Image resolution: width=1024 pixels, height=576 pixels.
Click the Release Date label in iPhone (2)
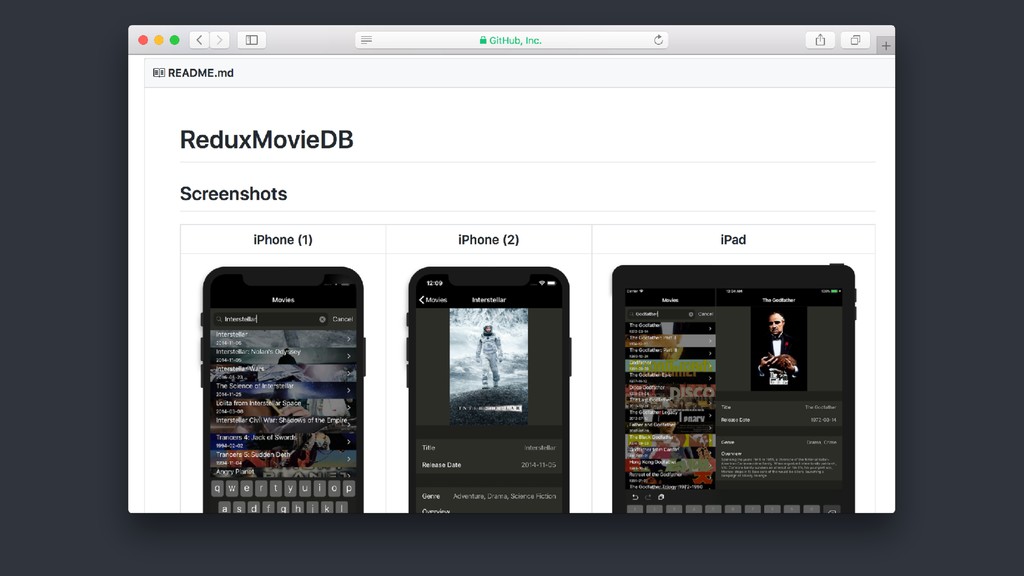click(x=441, y=465)
